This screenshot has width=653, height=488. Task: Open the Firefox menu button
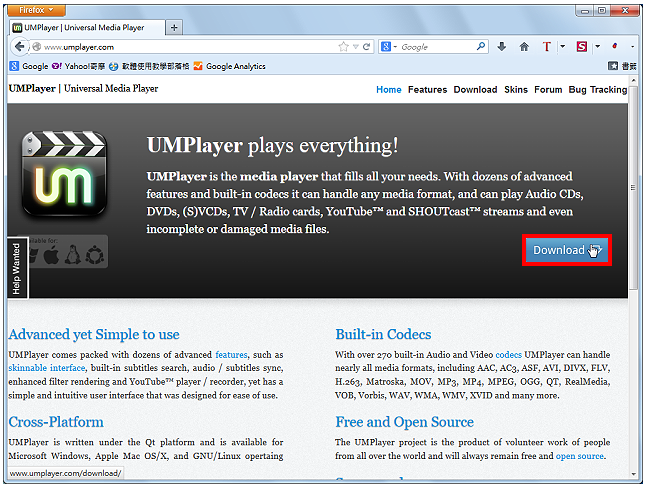(x=37, y=10)
